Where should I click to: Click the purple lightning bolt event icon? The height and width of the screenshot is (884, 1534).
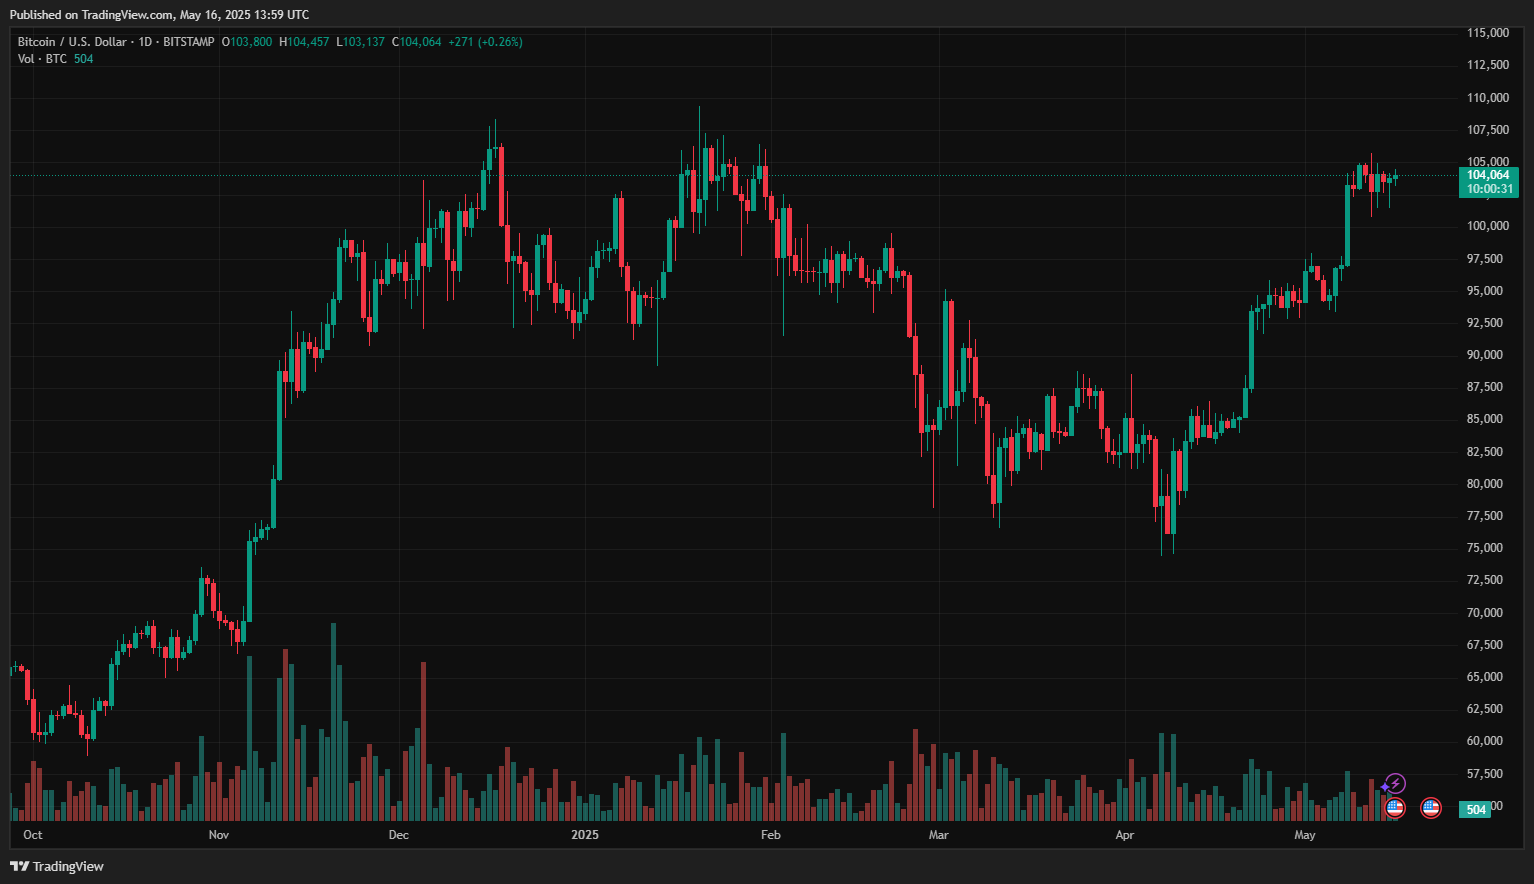point(1396,784)
